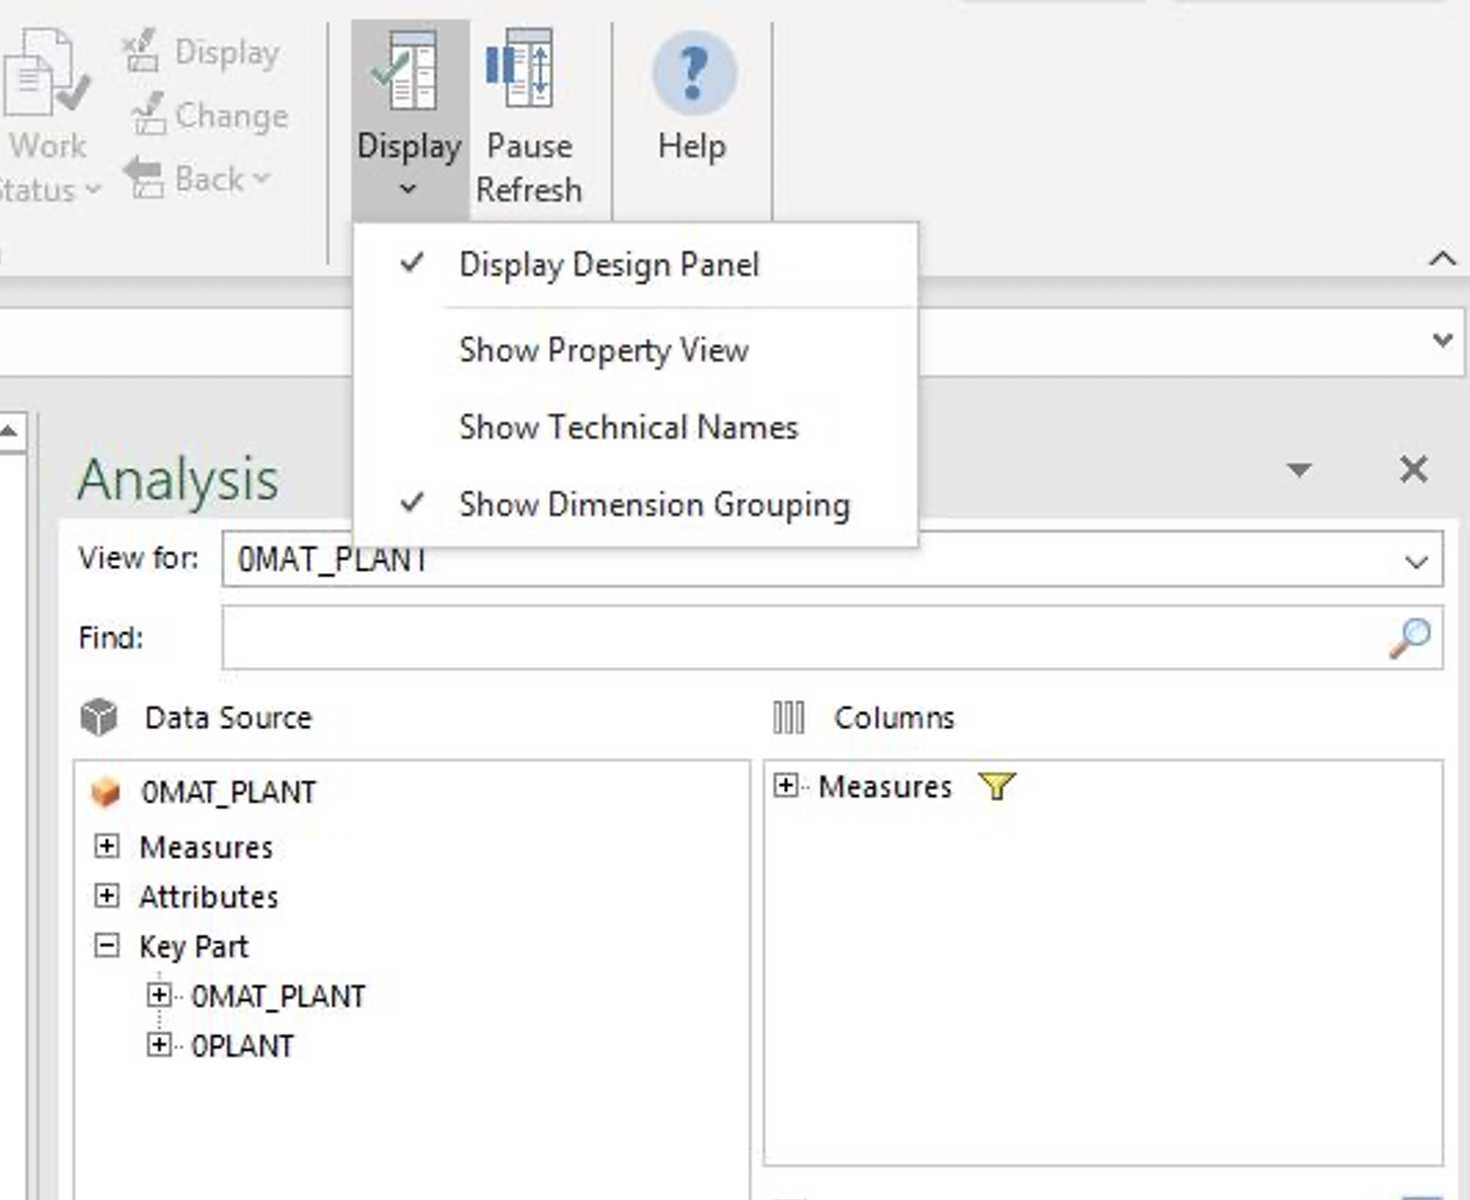Select the Measures item in Columns box
Screen dimensions: 1470x1200
pyautogui.click(x=885, y=787)
